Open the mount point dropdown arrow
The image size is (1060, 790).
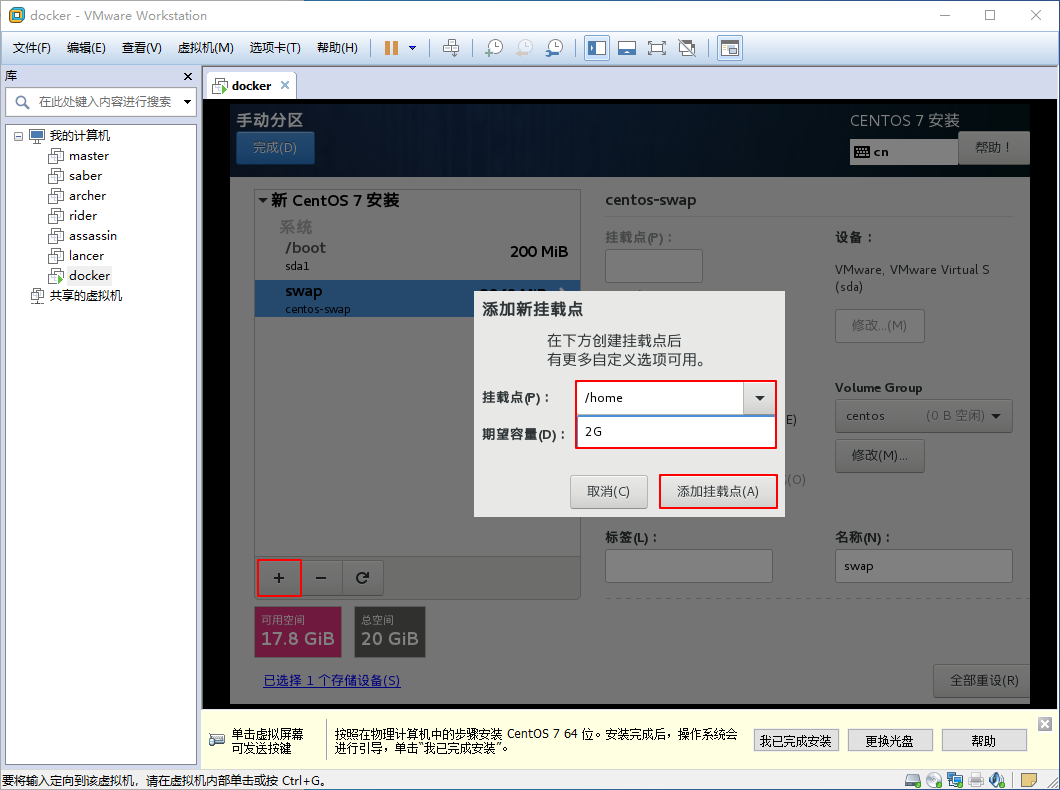(x=759, y=398)
